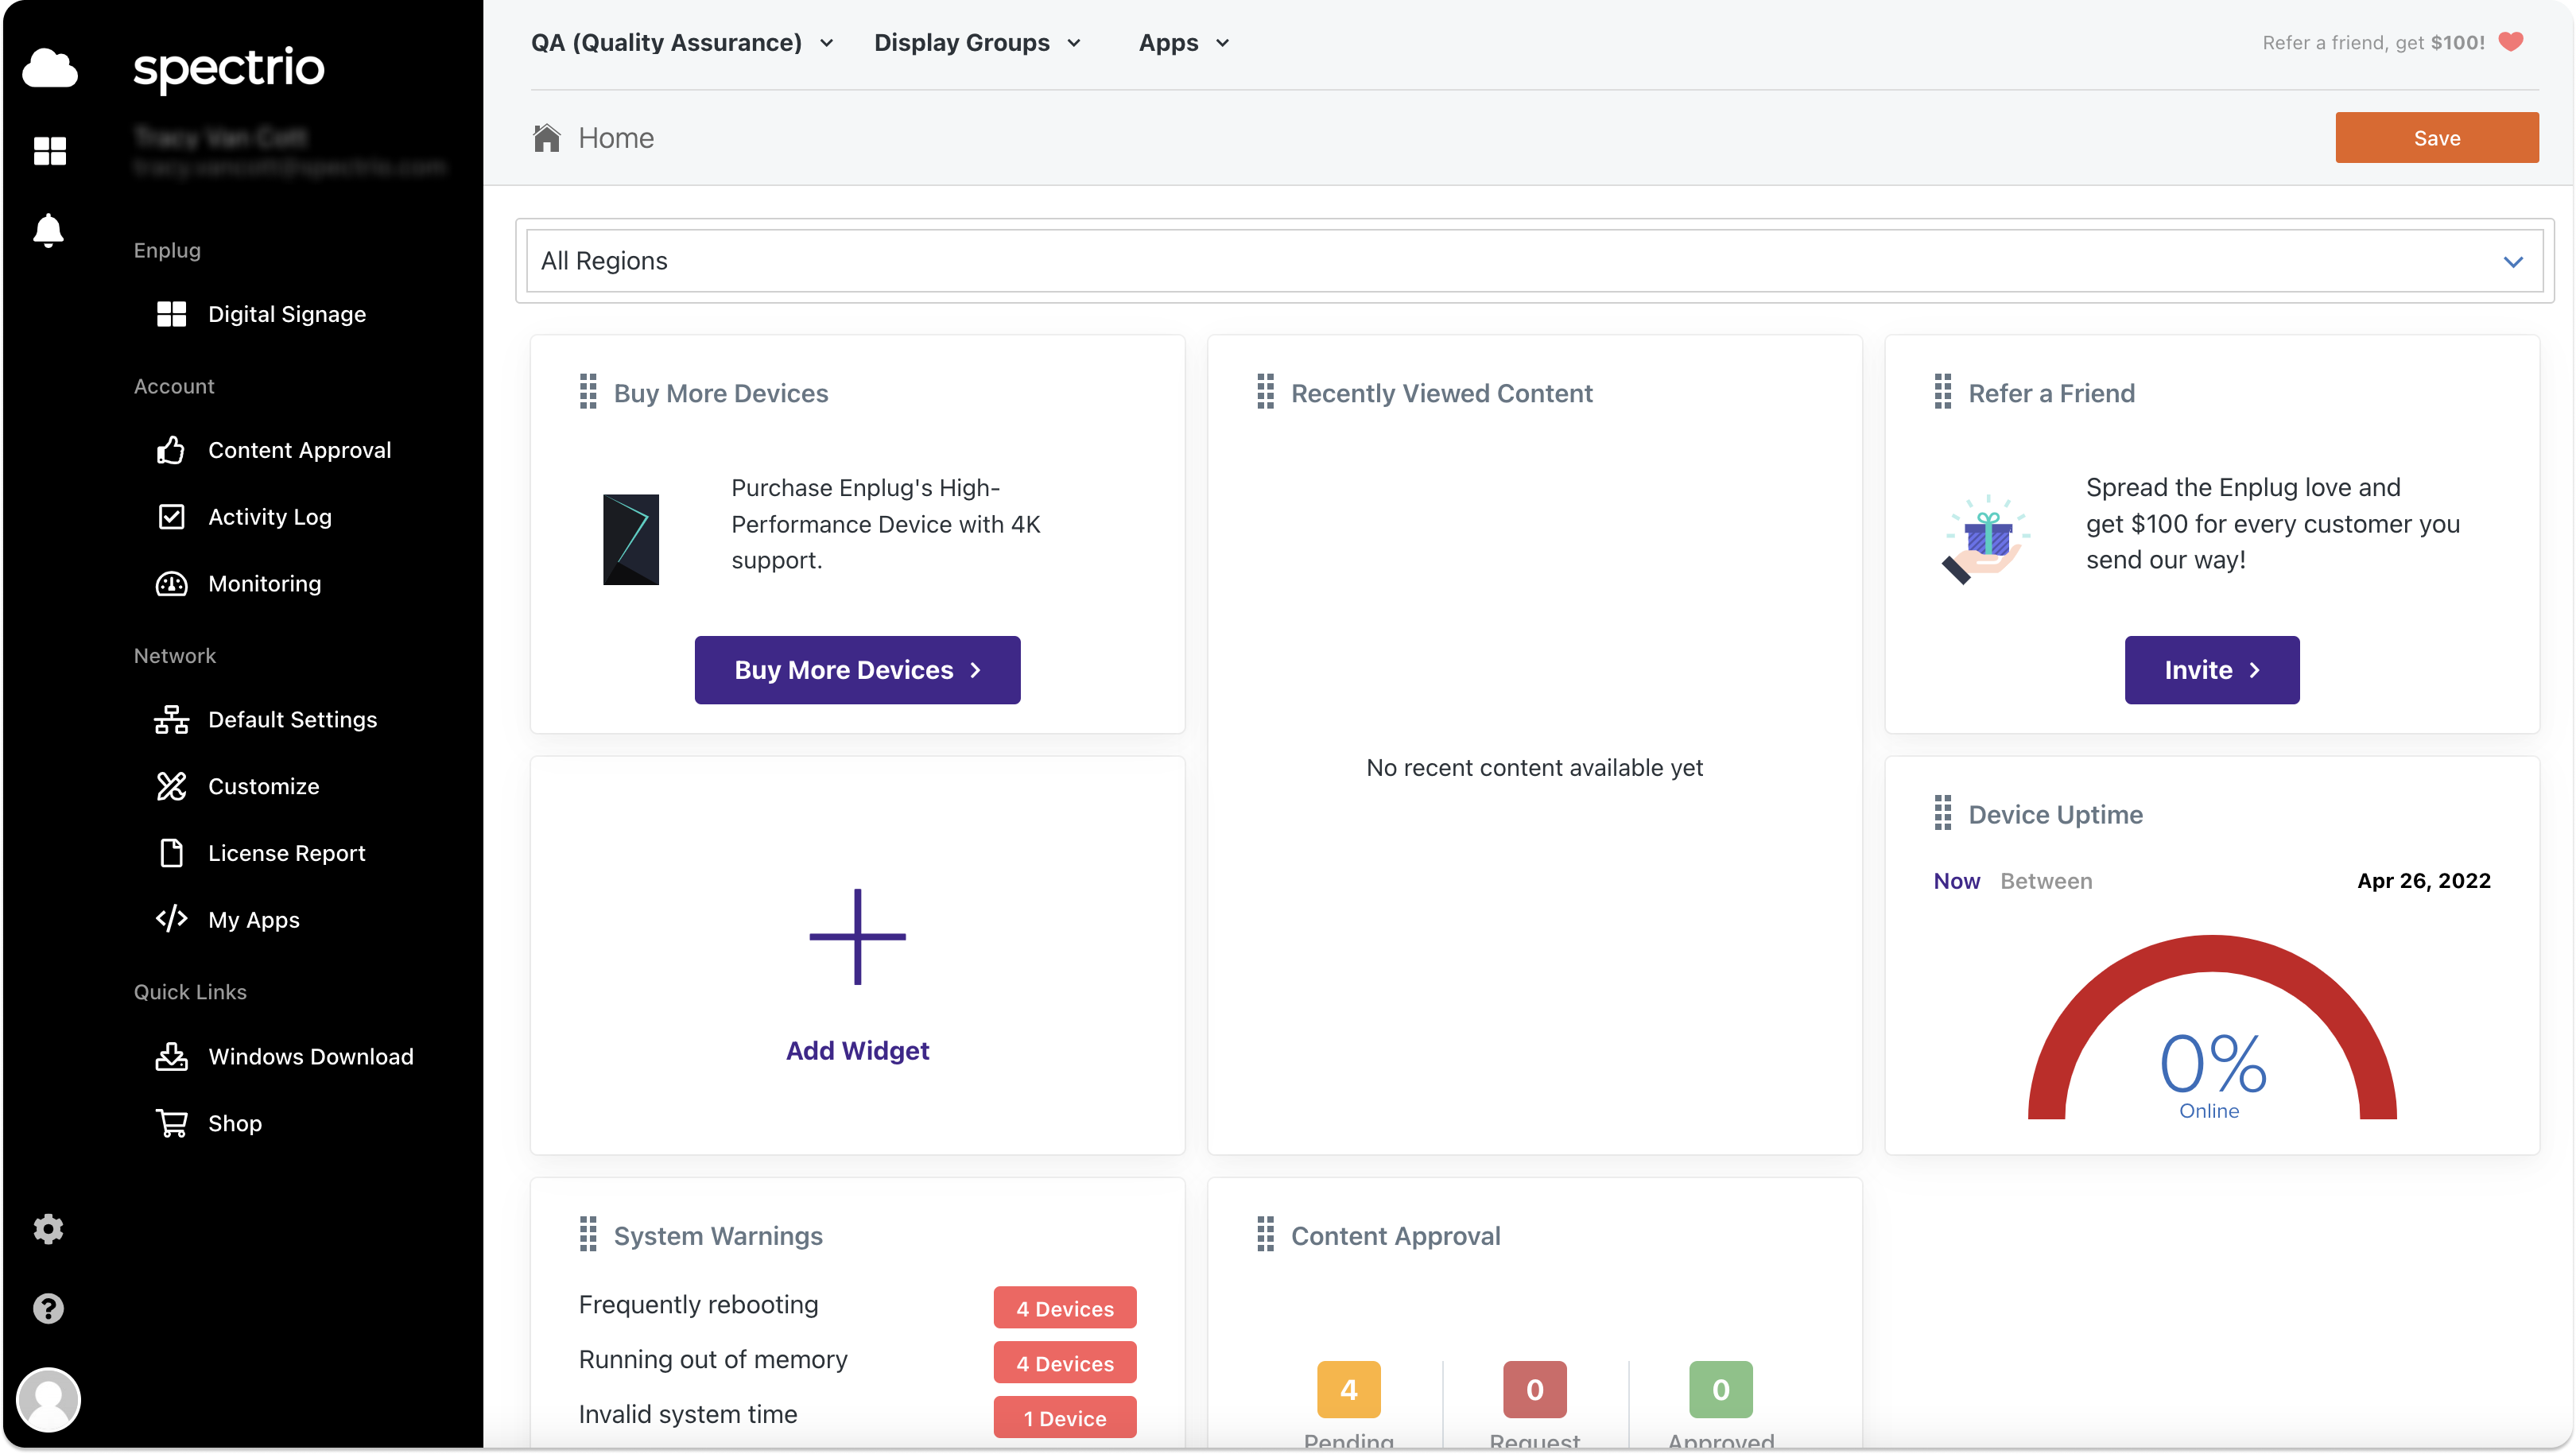The image size is (2576, 1454).
Task: Click the yellow Pending count badge
Action: 1348,1389
